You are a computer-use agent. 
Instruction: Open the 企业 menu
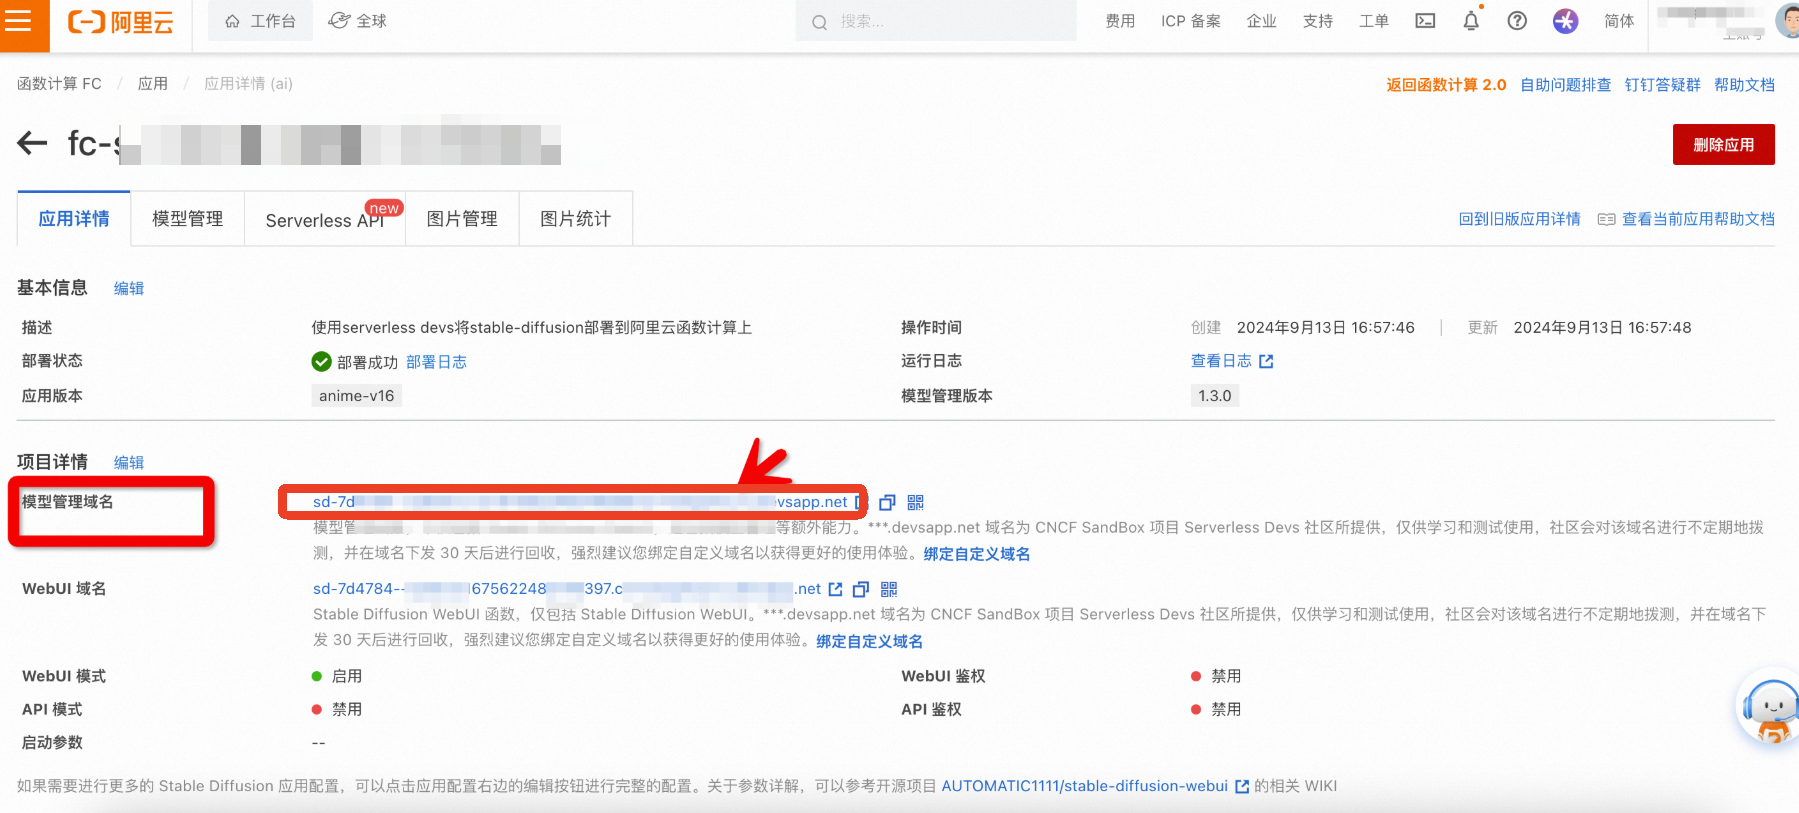coord(1261,21)
